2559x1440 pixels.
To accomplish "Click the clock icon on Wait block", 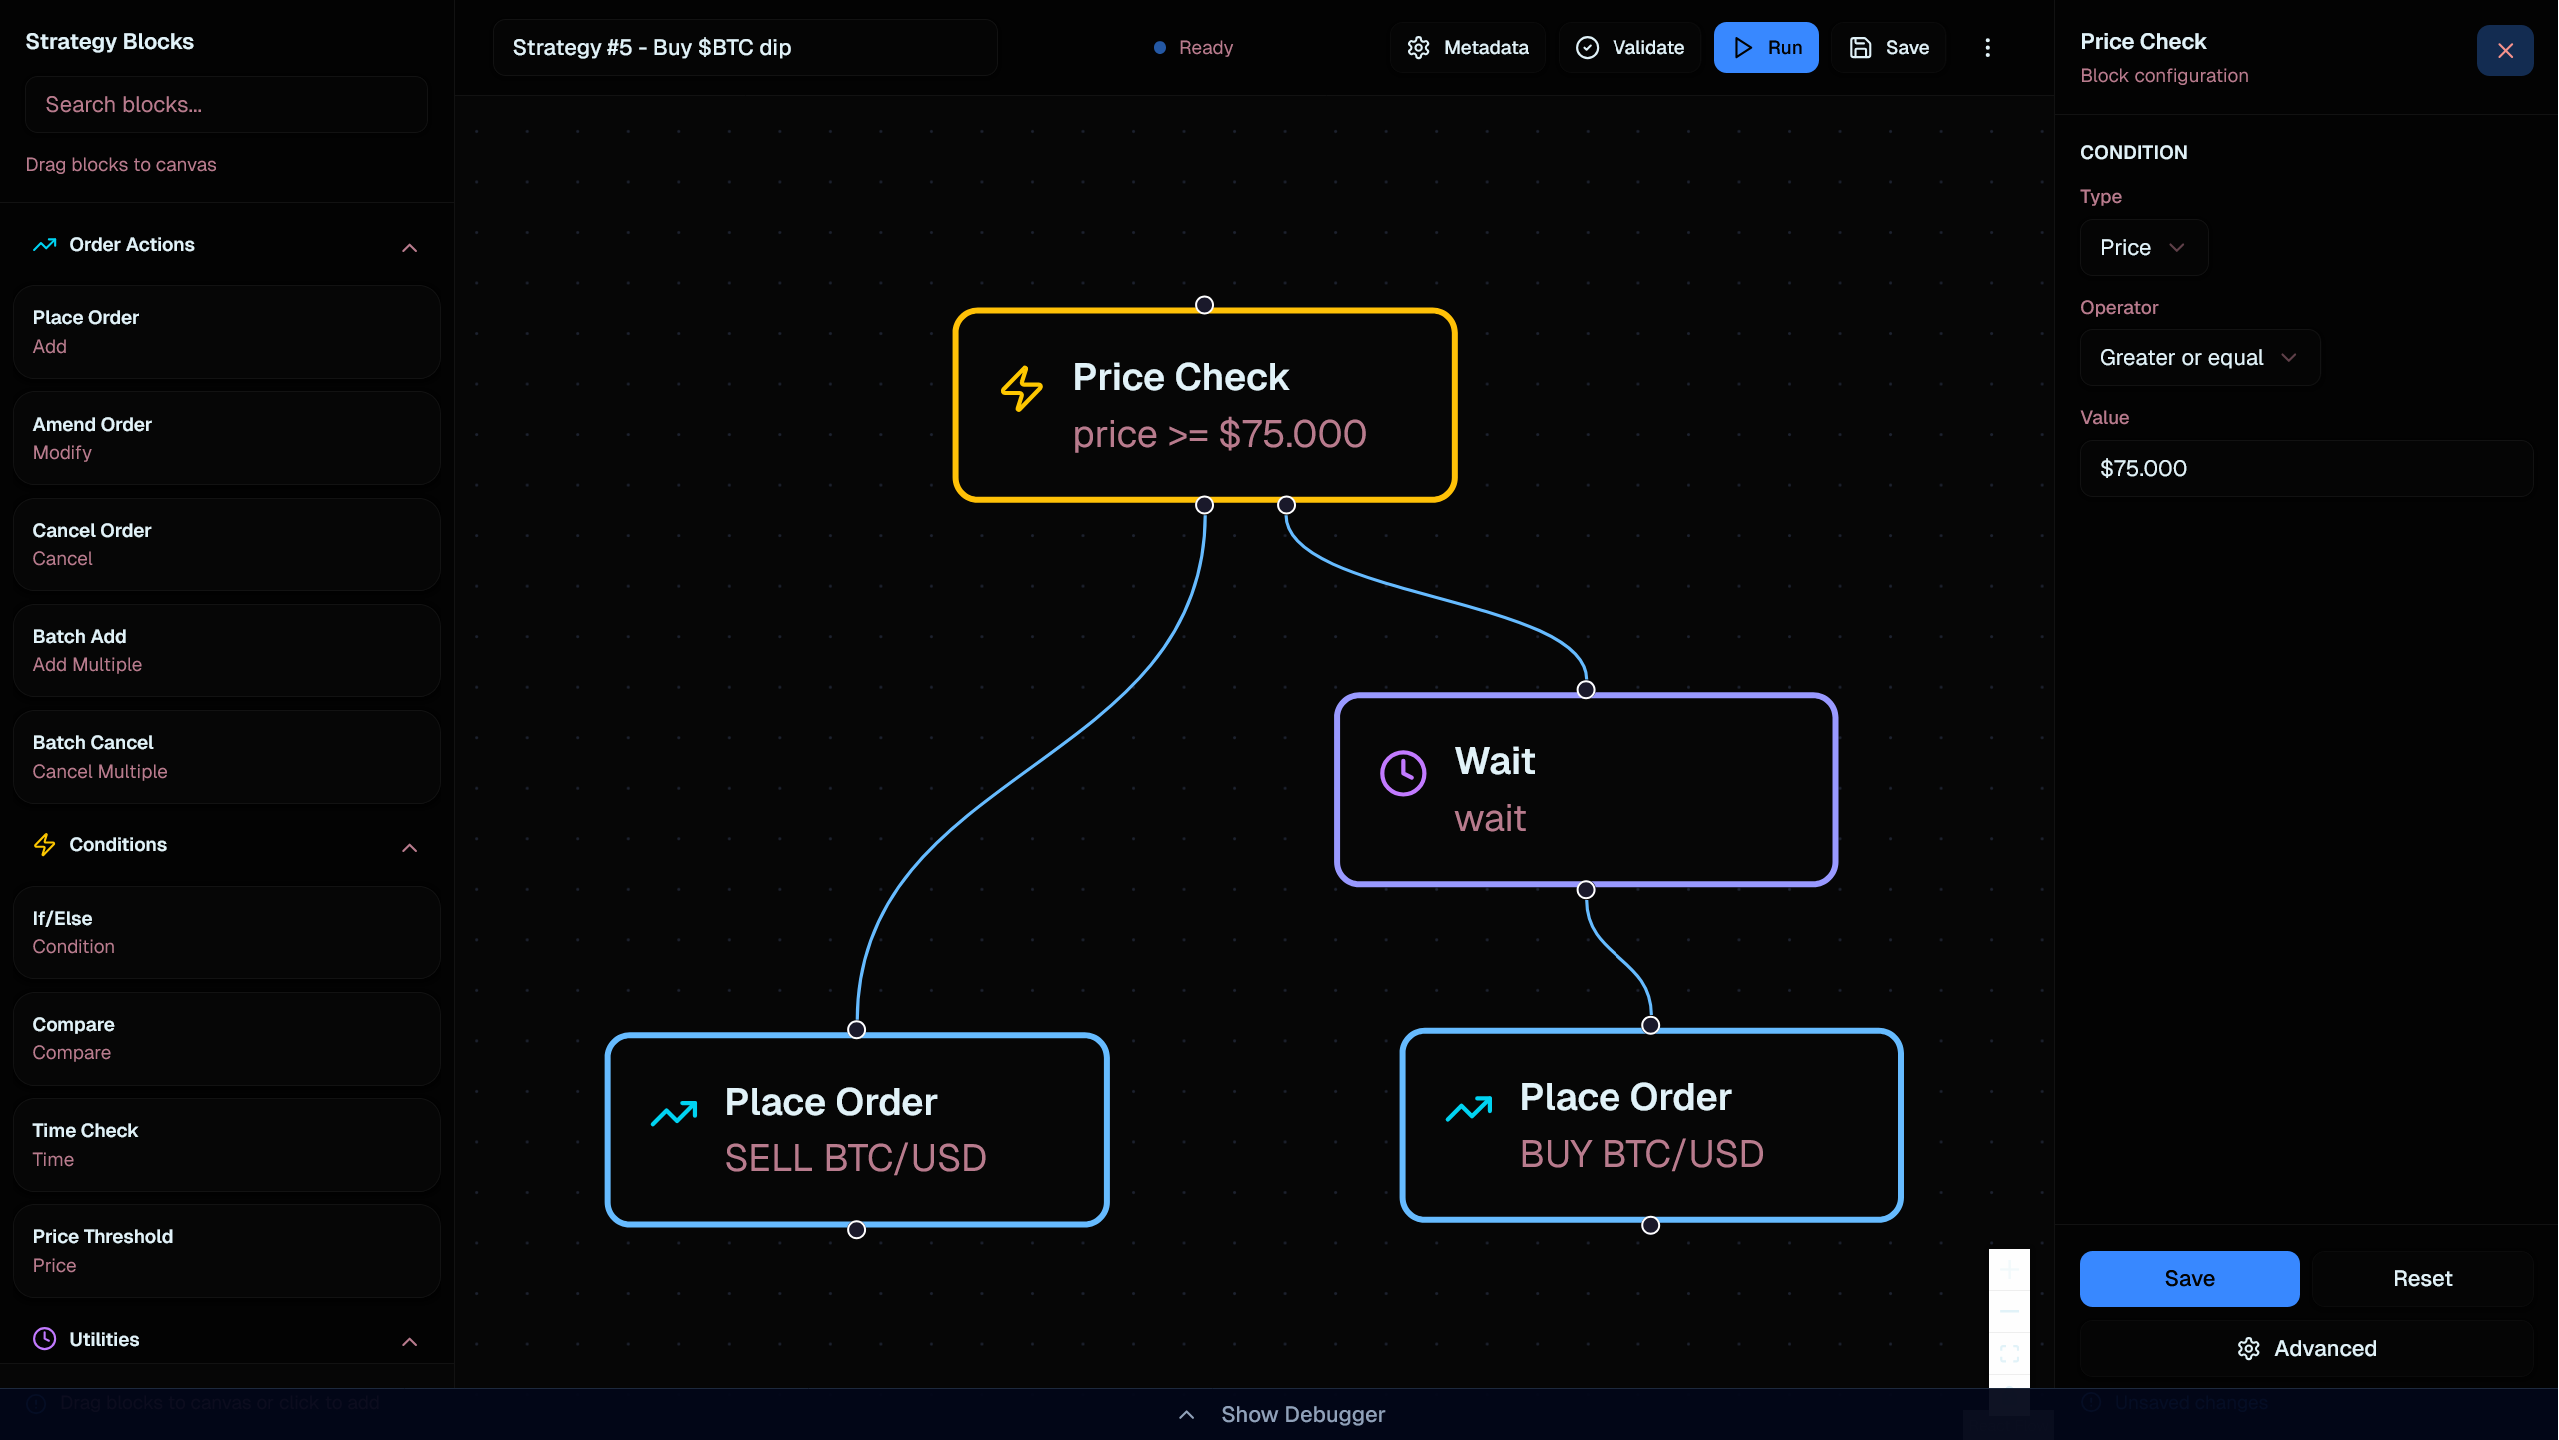I will coord(1402,773).
